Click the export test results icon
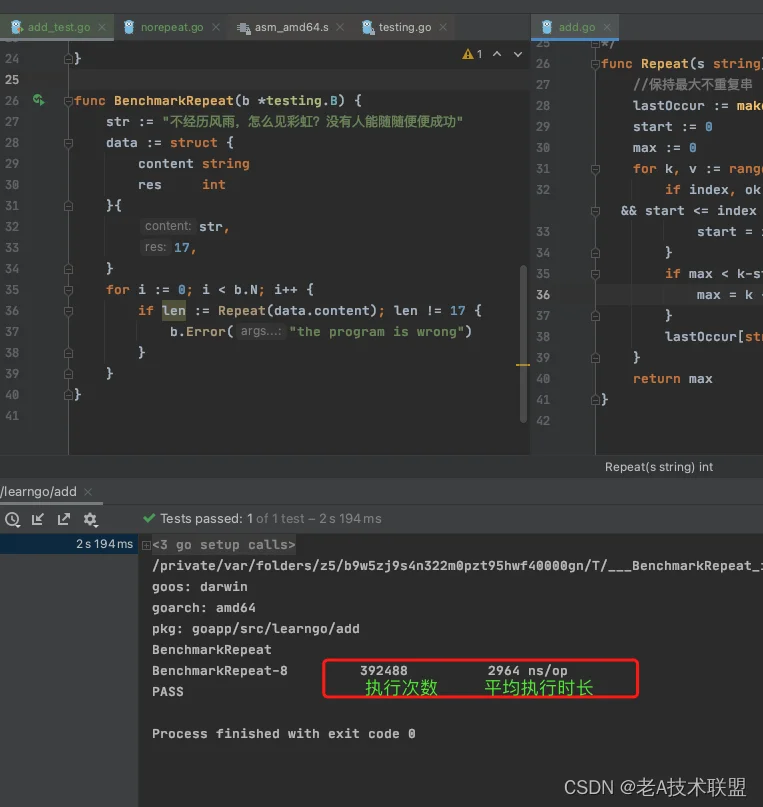Screen dimensions: 763x807 pyautogui.click(x=64, y=519)
